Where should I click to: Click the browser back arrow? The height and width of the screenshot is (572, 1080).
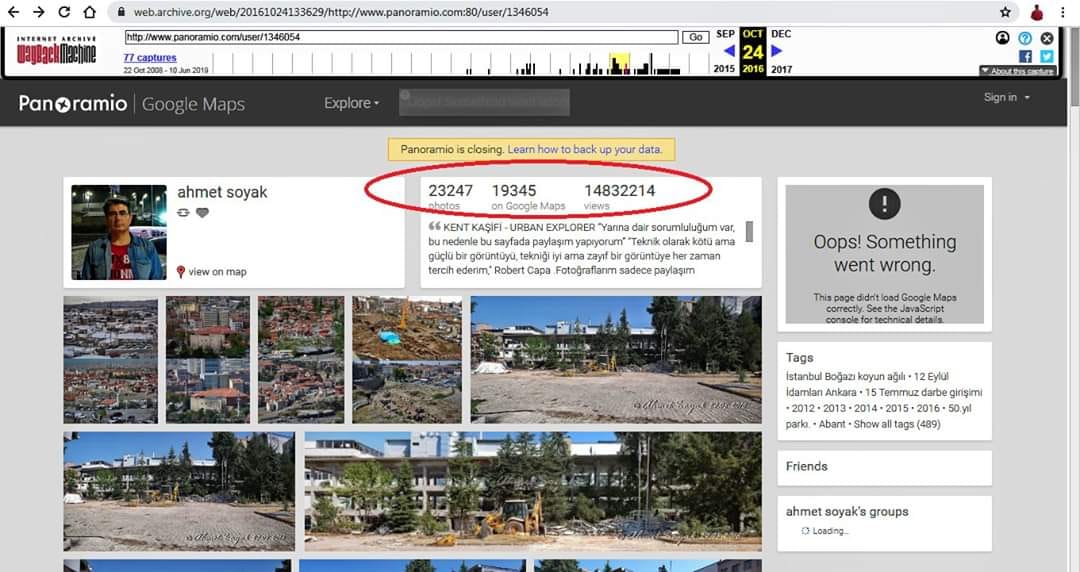pyautogui.click(x=14, y=12)
